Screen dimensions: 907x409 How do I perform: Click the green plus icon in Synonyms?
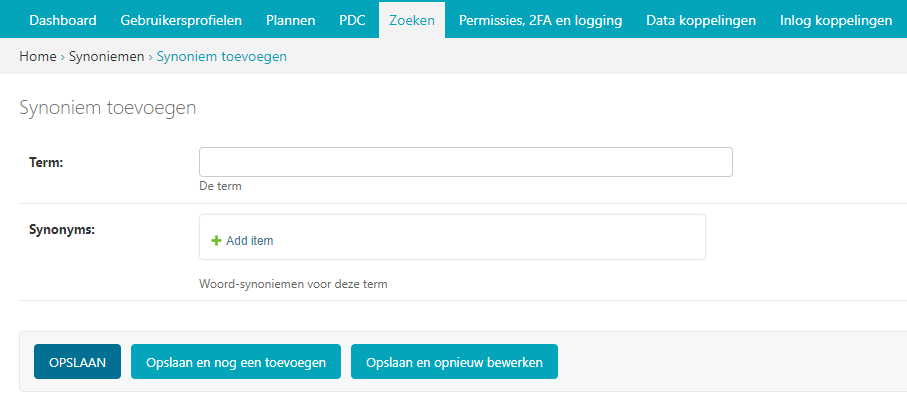(216, 241)
